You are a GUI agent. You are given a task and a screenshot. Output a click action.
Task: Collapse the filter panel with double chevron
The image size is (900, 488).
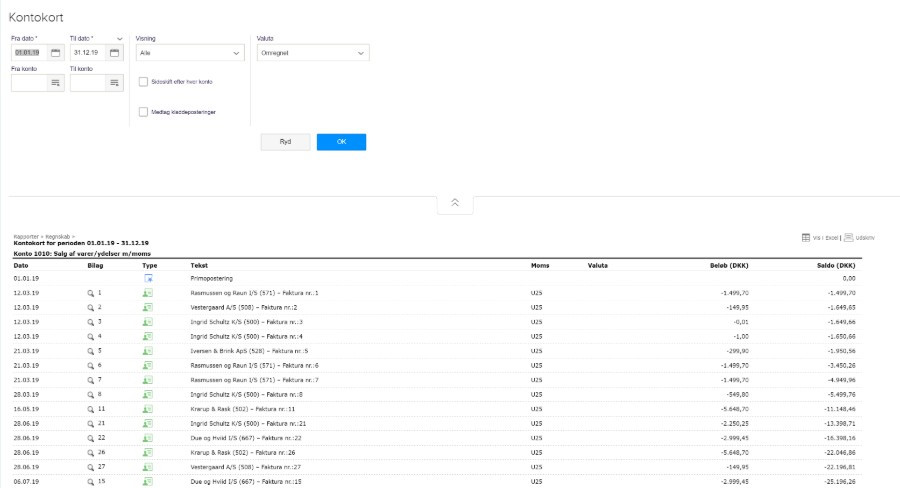coord(455,203)
